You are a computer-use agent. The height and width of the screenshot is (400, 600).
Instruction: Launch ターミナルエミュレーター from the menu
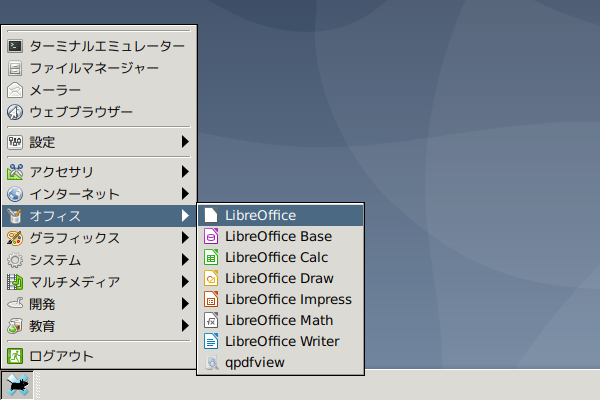99,46
